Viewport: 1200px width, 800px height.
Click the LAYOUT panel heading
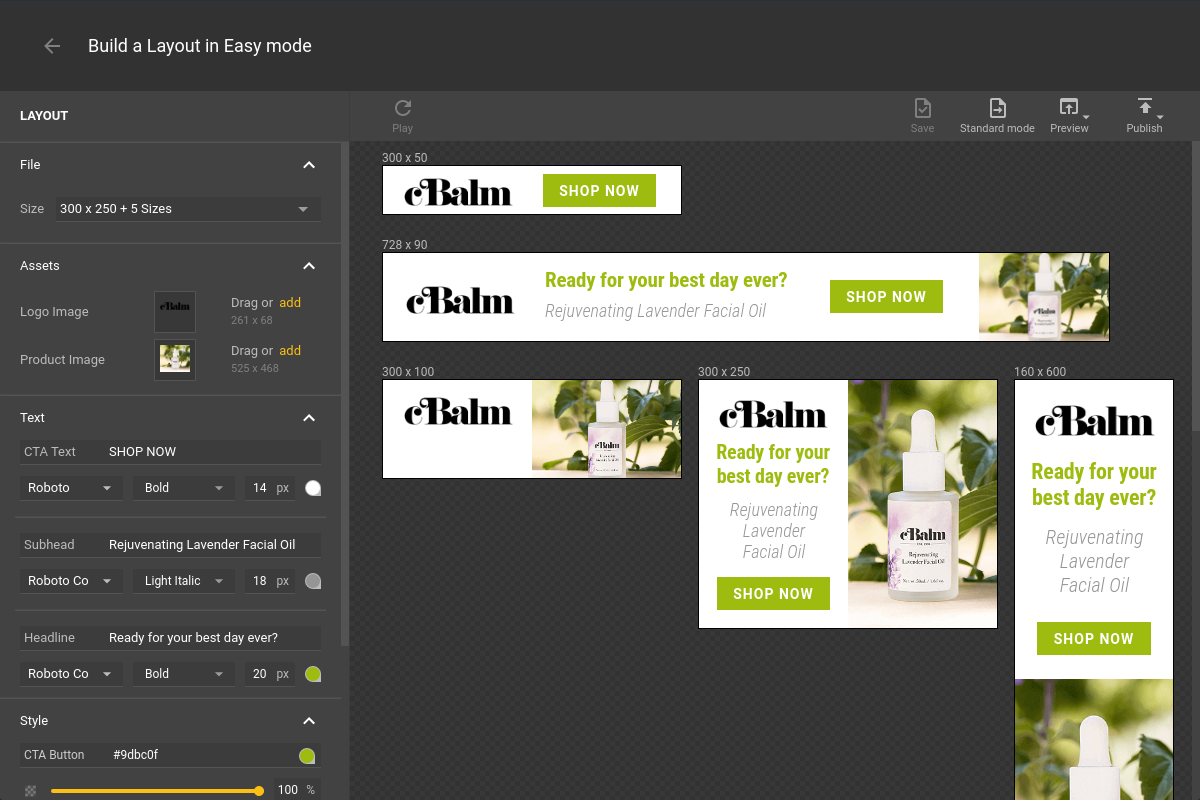pyautogui.click(x=44, y=116)
